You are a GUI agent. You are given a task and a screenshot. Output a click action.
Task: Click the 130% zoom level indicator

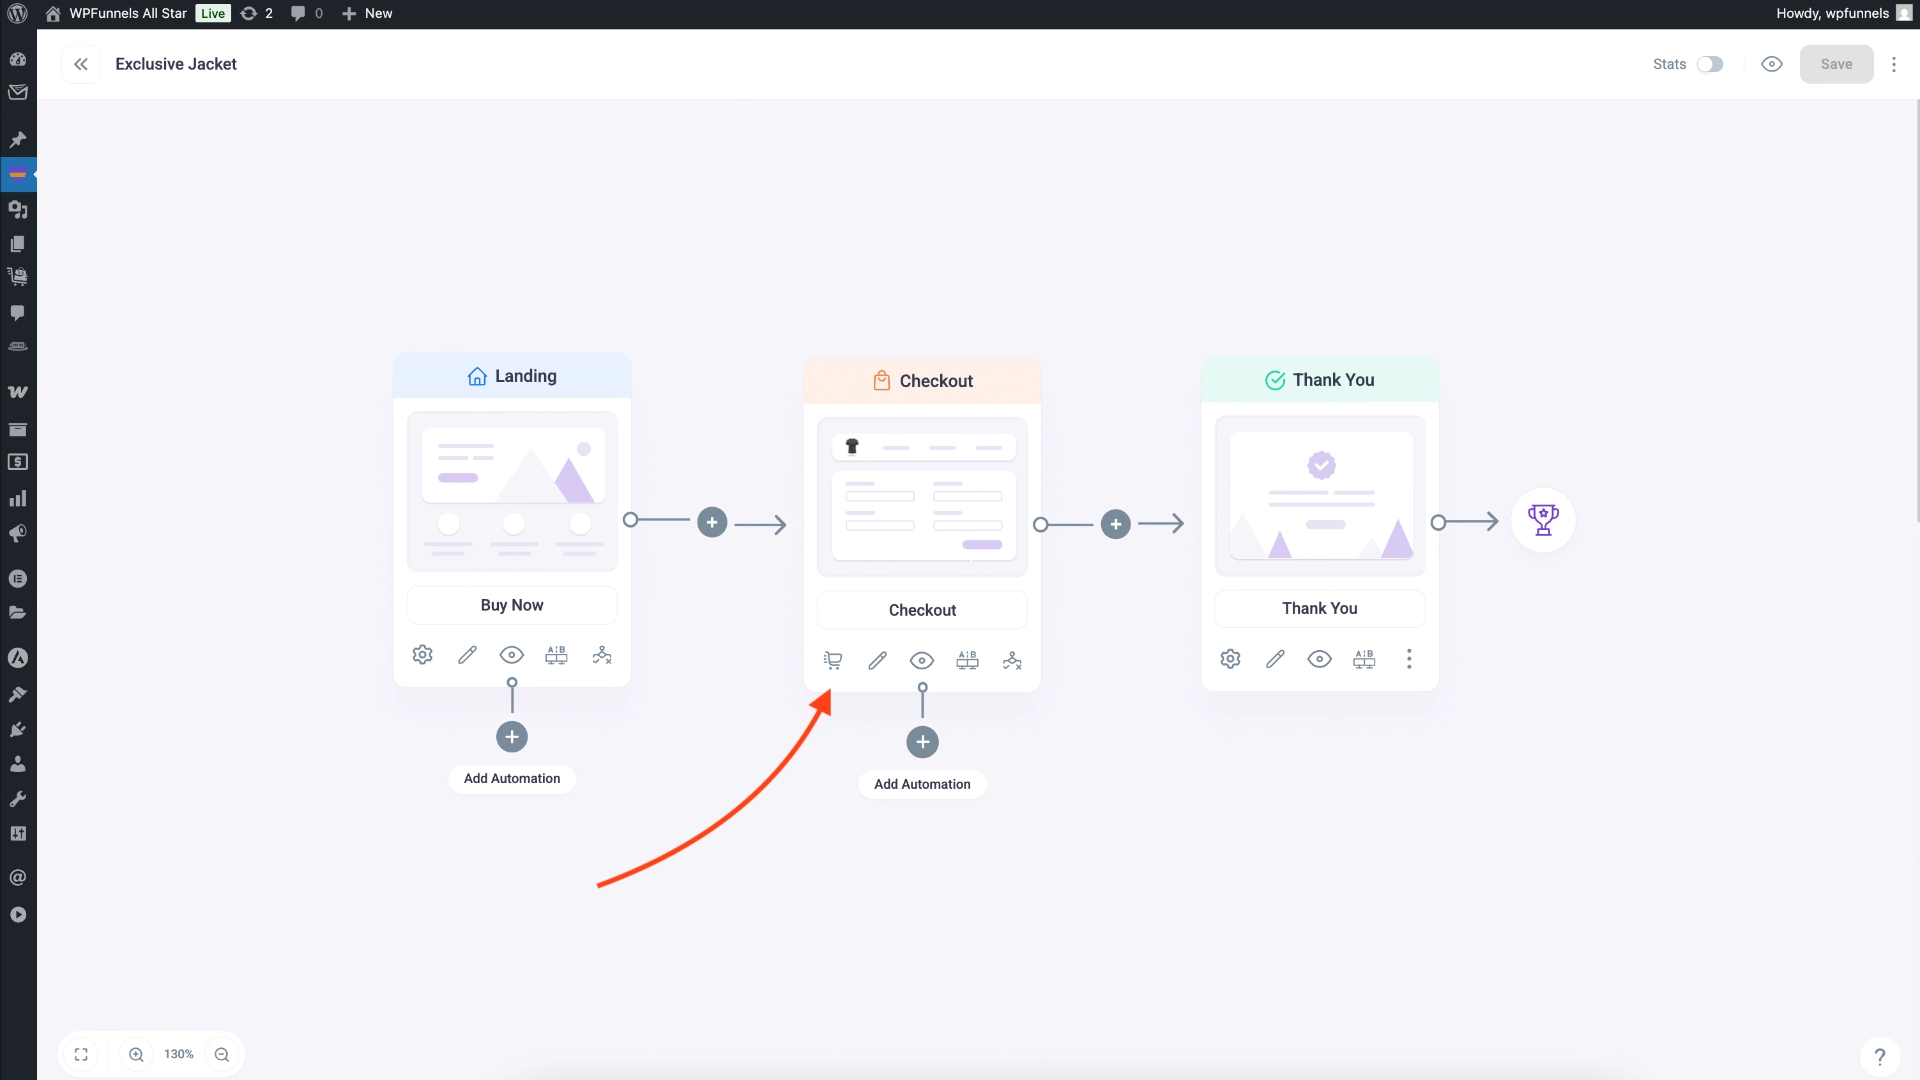[178, 1054]
